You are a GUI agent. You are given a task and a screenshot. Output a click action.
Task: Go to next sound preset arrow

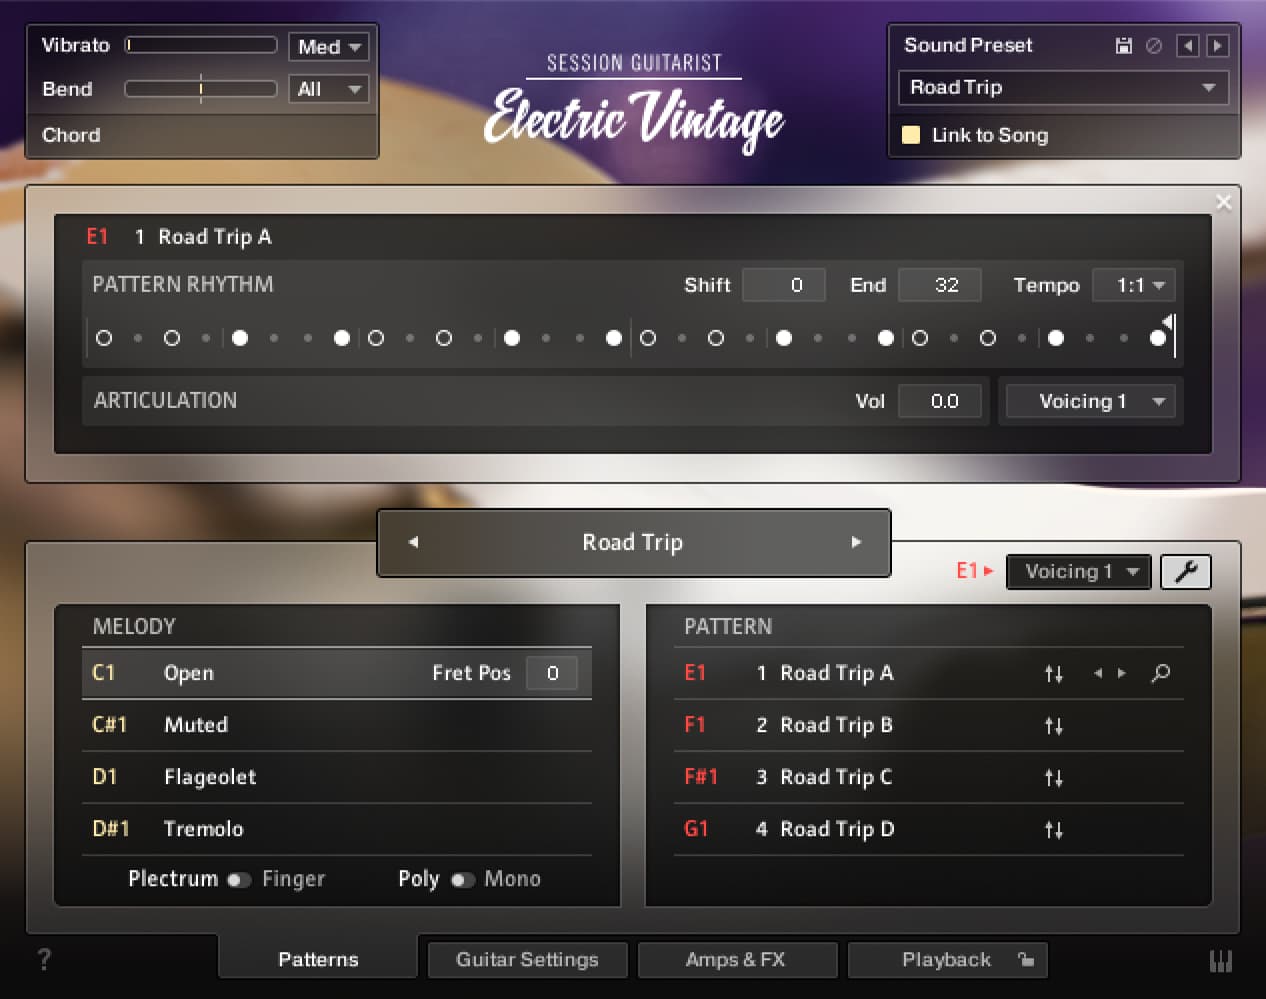coord(1217,45)
